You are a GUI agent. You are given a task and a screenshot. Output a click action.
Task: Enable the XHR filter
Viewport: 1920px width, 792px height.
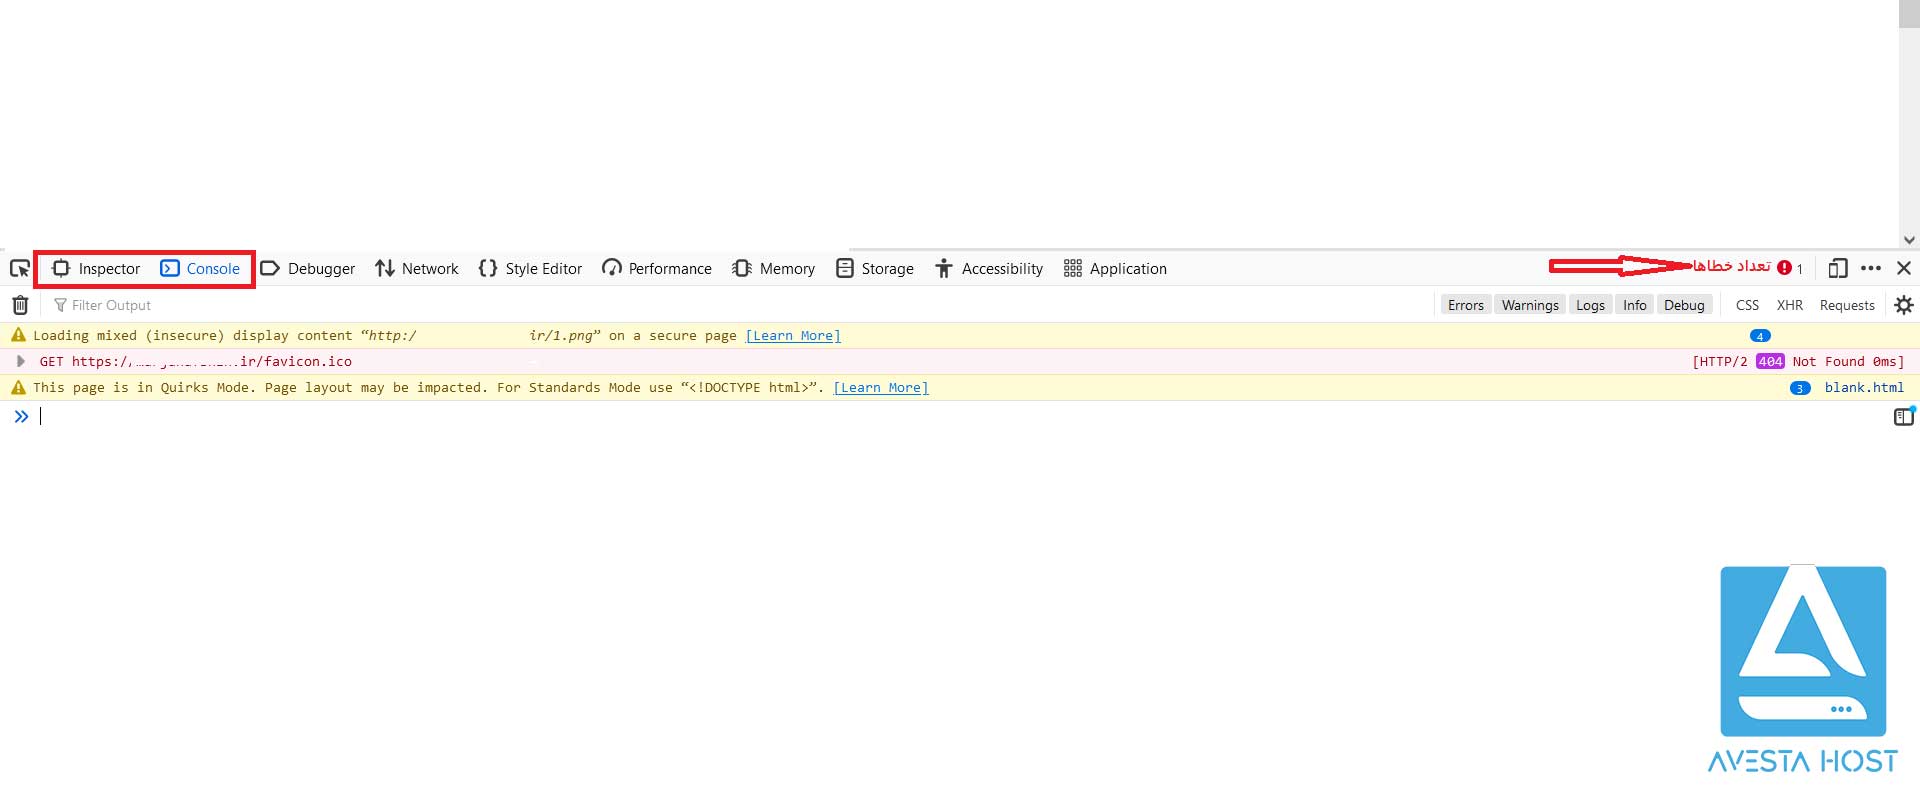coord(1789,305)
